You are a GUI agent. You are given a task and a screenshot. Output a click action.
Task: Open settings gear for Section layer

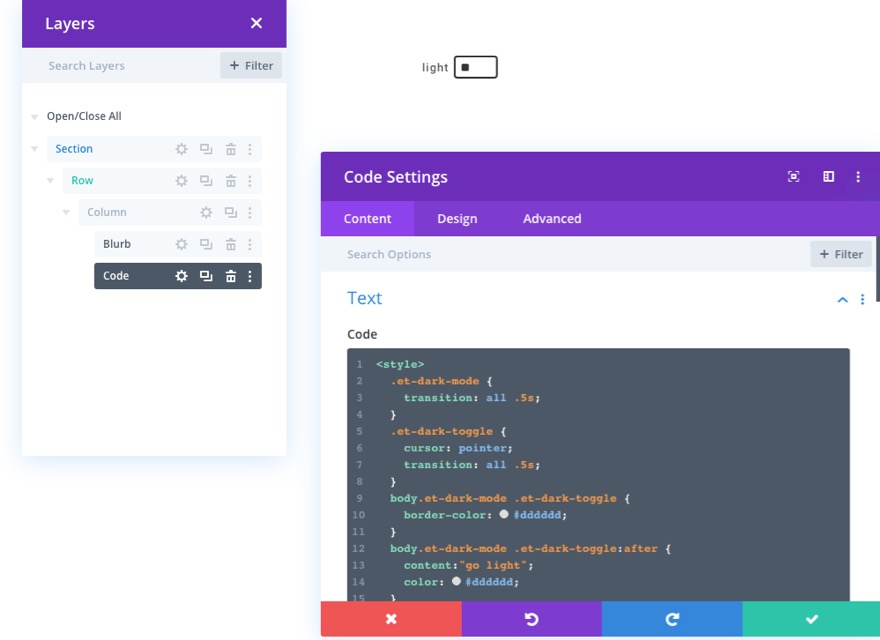pyautogui.click(x=181, y=149)
